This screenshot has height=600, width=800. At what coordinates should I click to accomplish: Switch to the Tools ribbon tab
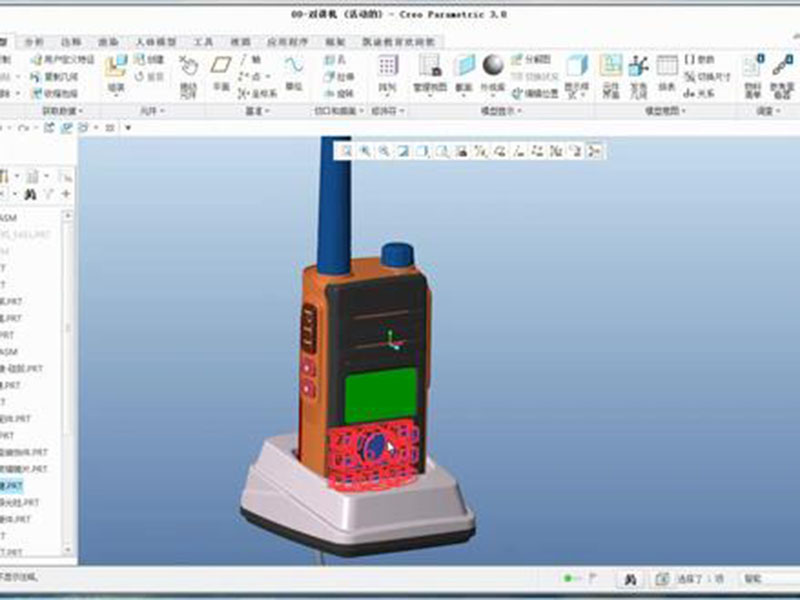tap(203, 42)
